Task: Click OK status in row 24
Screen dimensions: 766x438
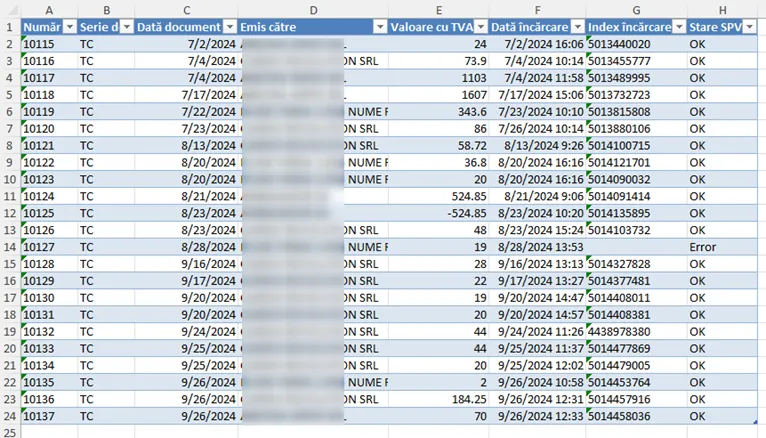Action: coord(723,417)
